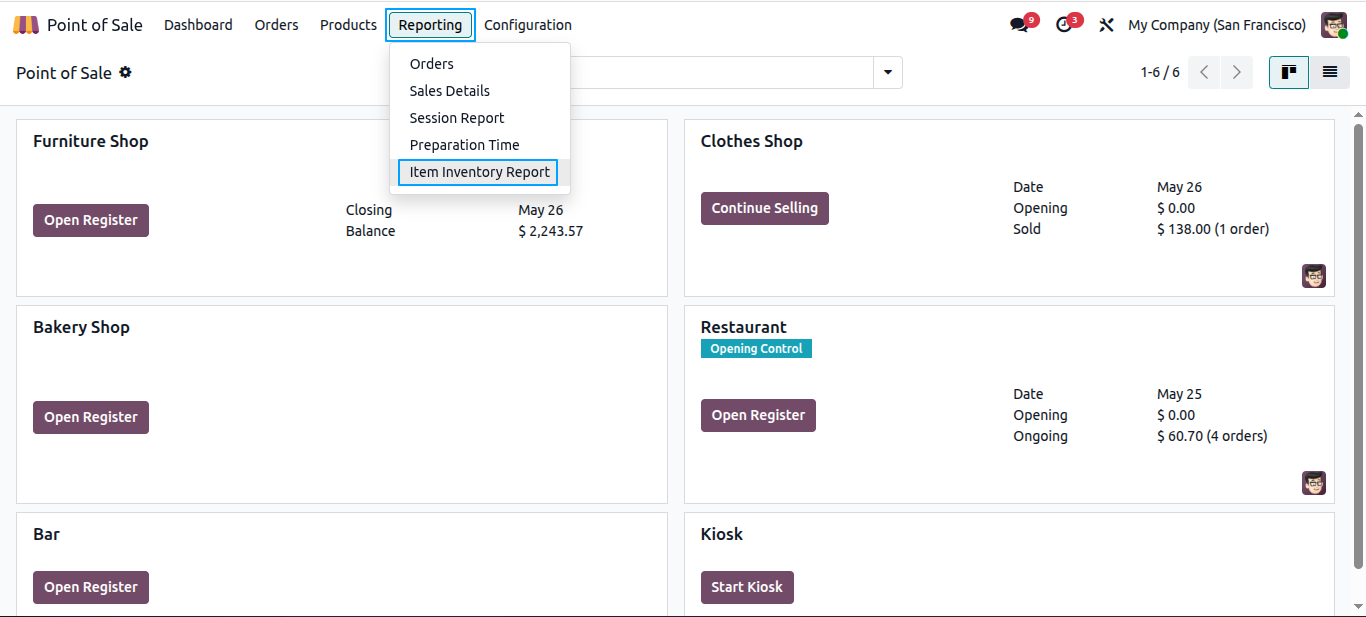
Task: Select Item Inventory Report menu entry
Action: point(479,172)
